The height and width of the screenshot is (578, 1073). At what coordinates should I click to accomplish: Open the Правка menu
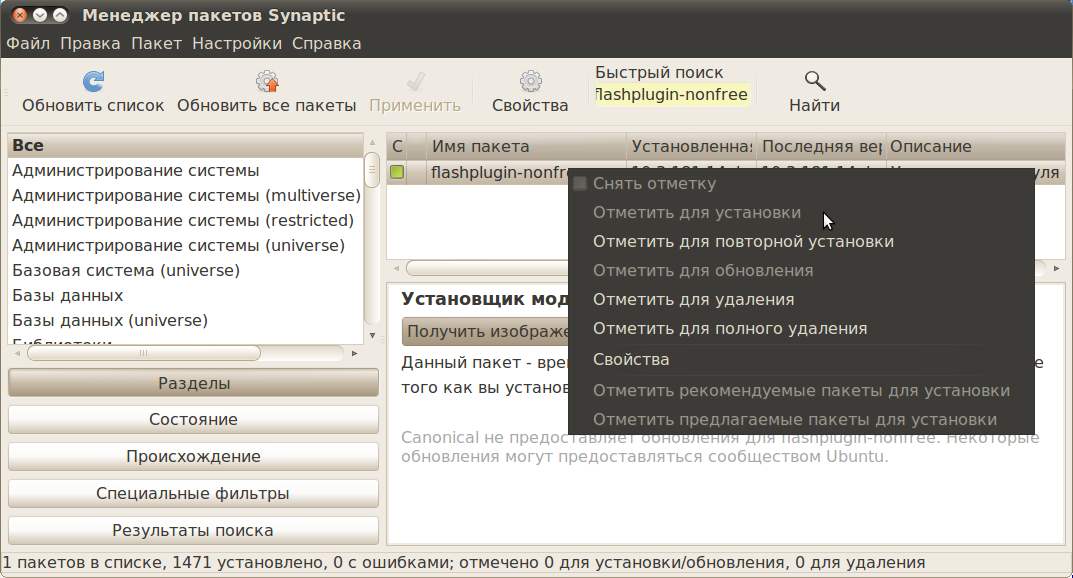[x=90, y=44]
